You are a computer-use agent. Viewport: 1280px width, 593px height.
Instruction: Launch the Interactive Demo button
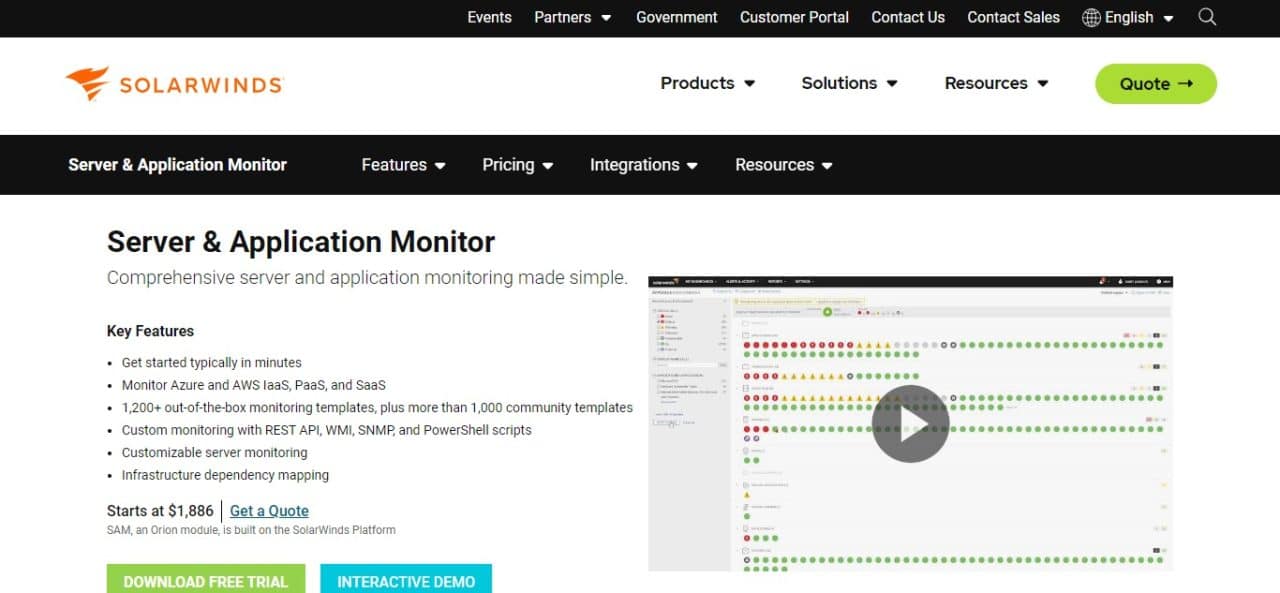tap(406, 579)
